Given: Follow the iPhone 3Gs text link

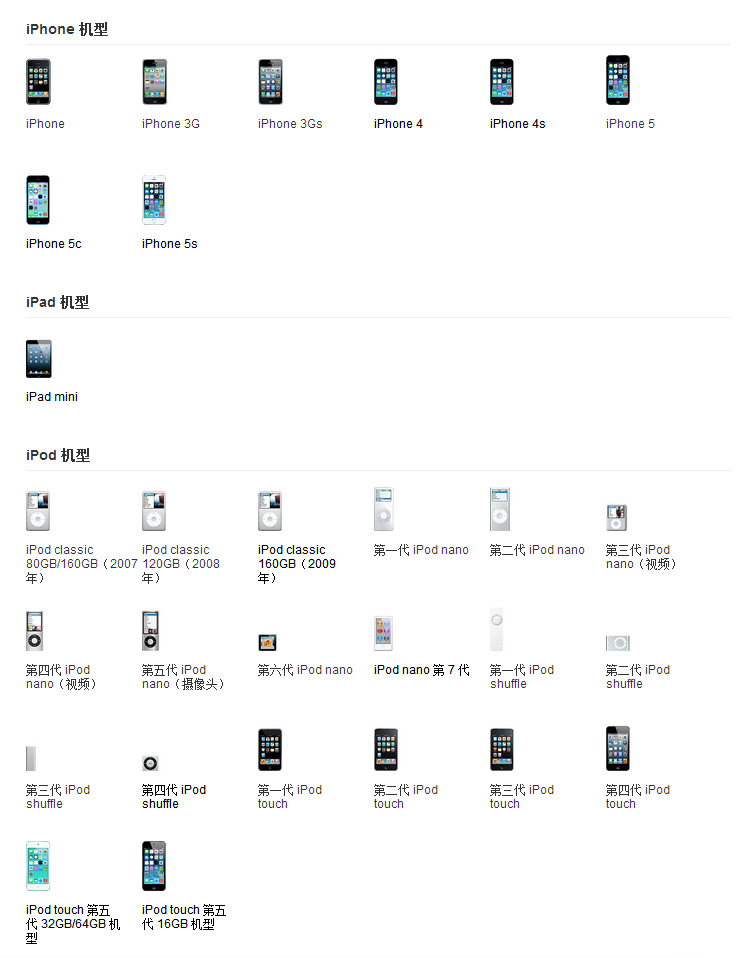Looking at the screenshot, I should pos(290,123).
